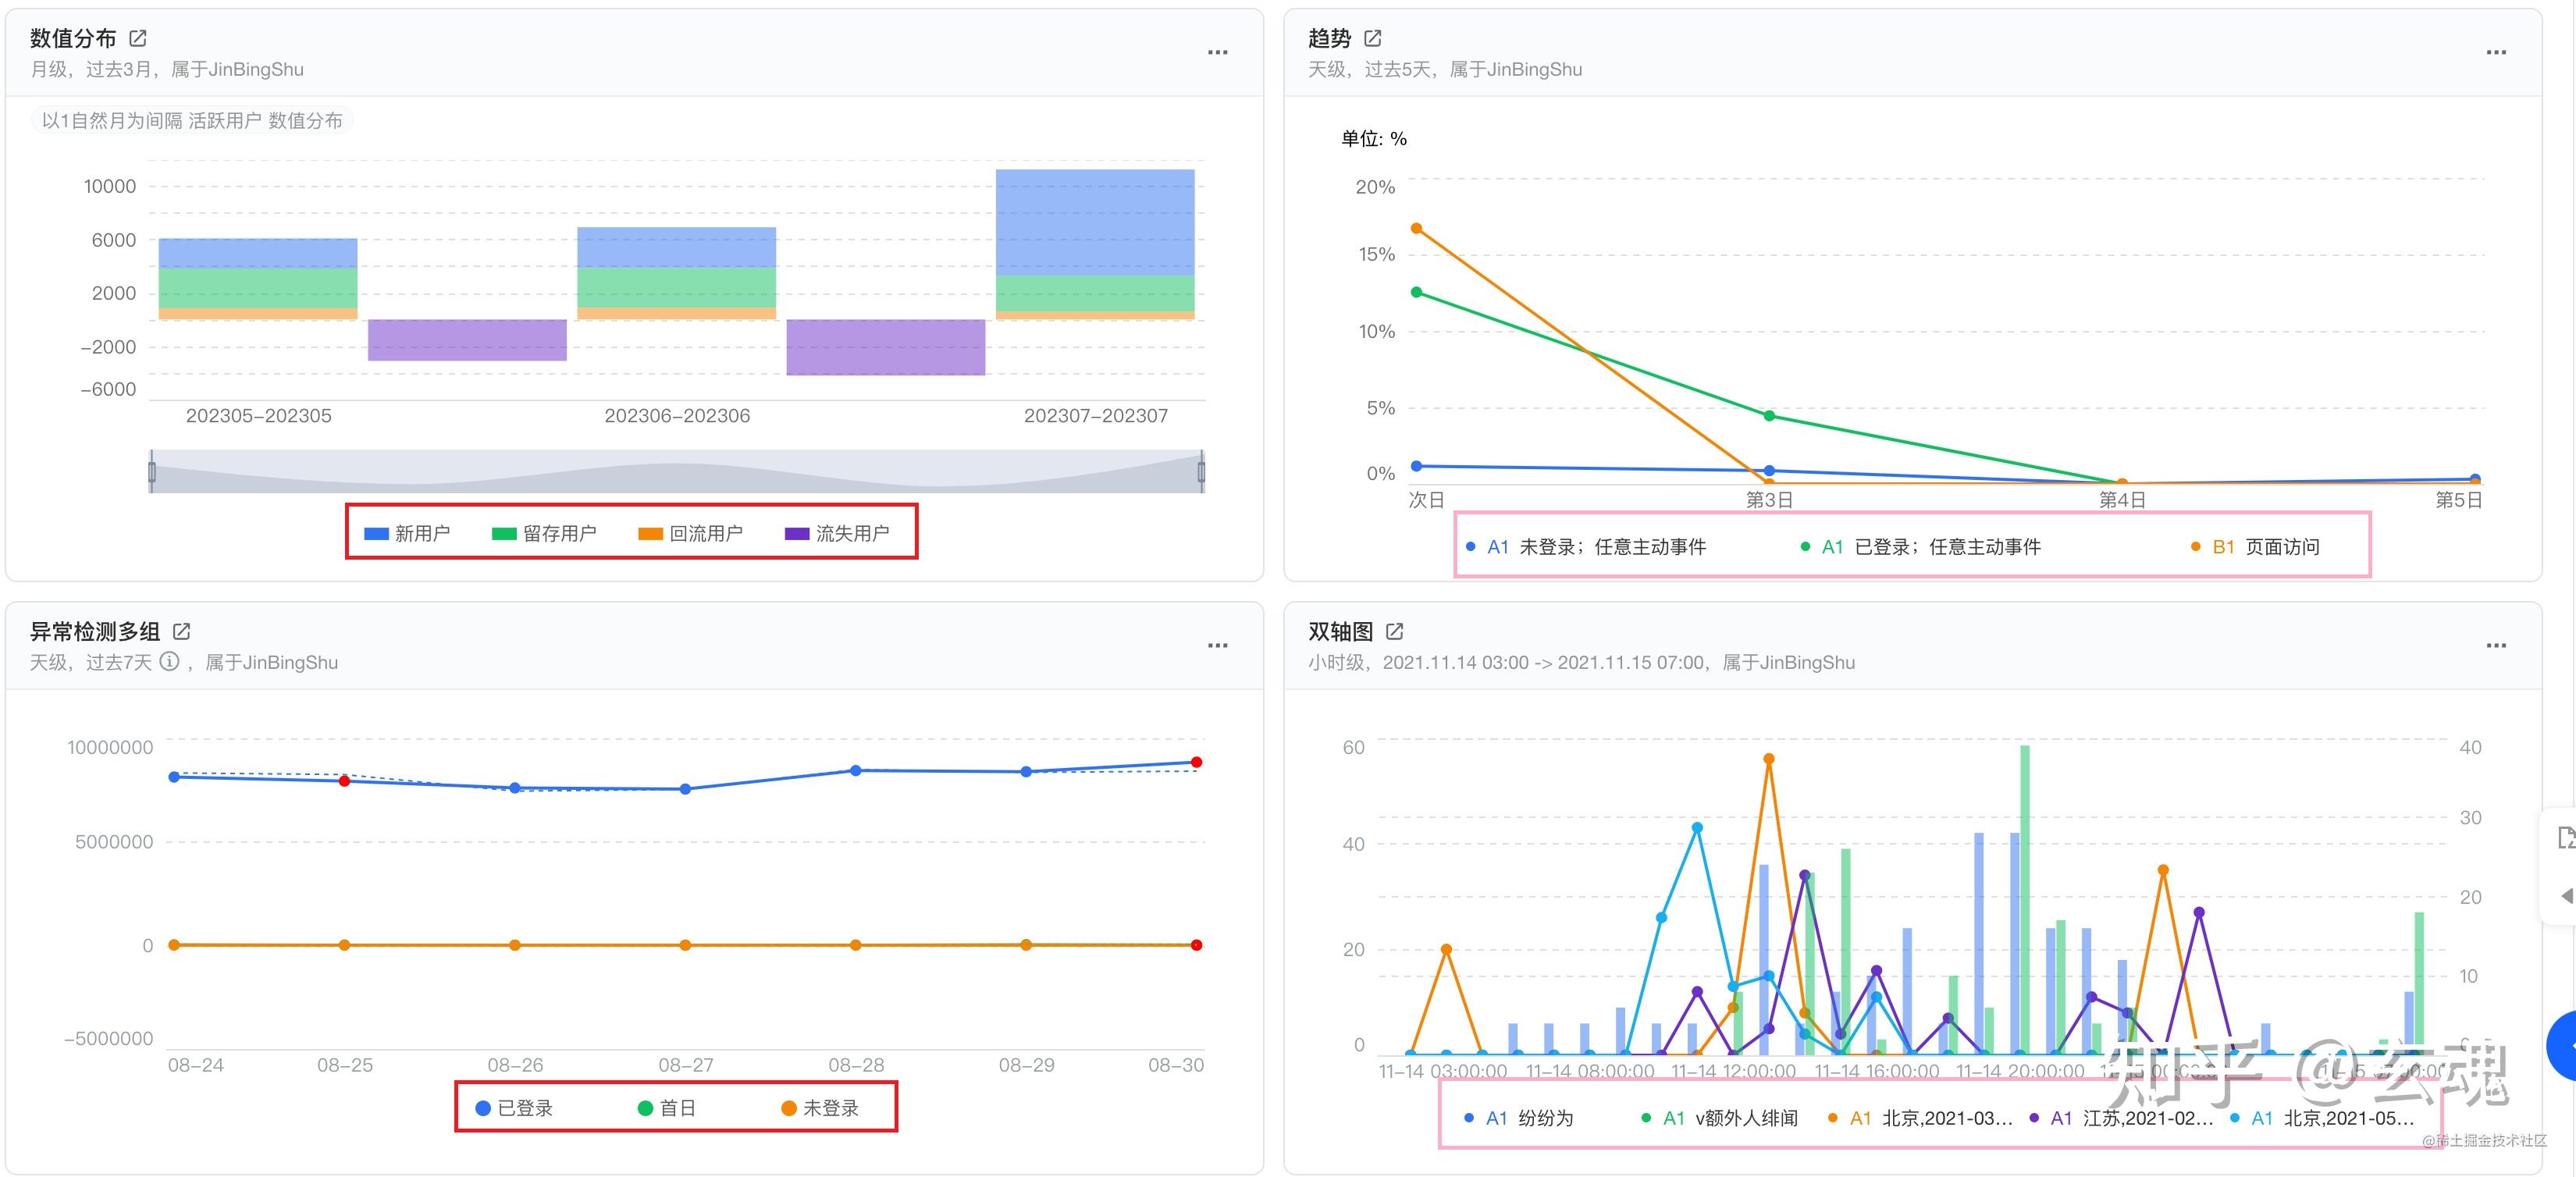2576x1177 pixels.
Task: Open the 数值分布 chart in a new page
Action: click(x=140, y=38)
